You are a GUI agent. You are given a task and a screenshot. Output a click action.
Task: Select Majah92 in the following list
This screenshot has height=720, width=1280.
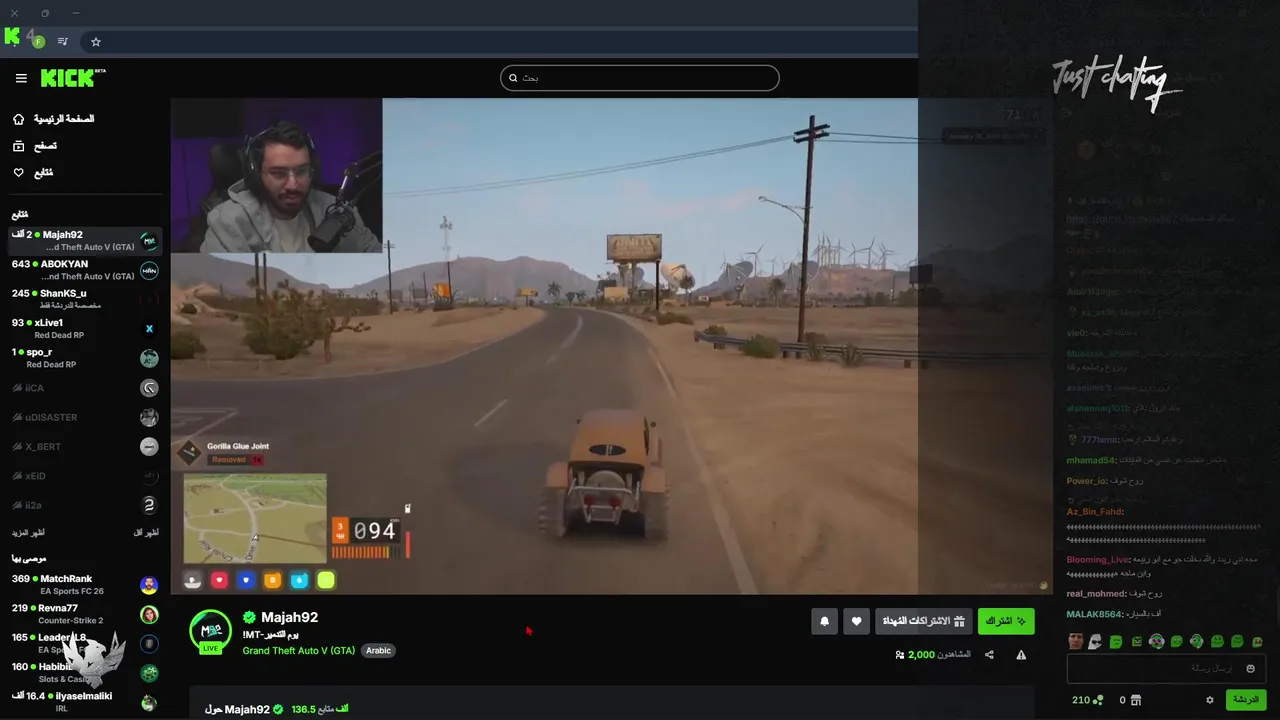click(x=85, y=241)
